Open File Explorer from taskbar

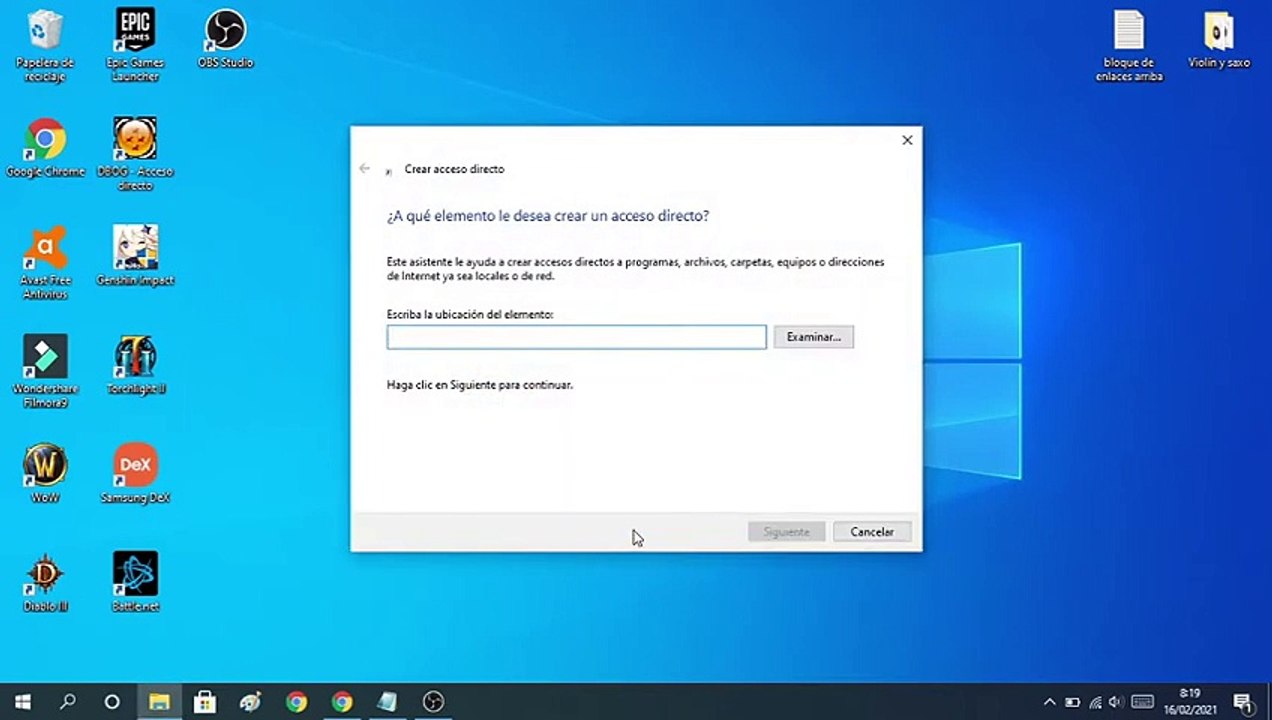click(158, 702)
